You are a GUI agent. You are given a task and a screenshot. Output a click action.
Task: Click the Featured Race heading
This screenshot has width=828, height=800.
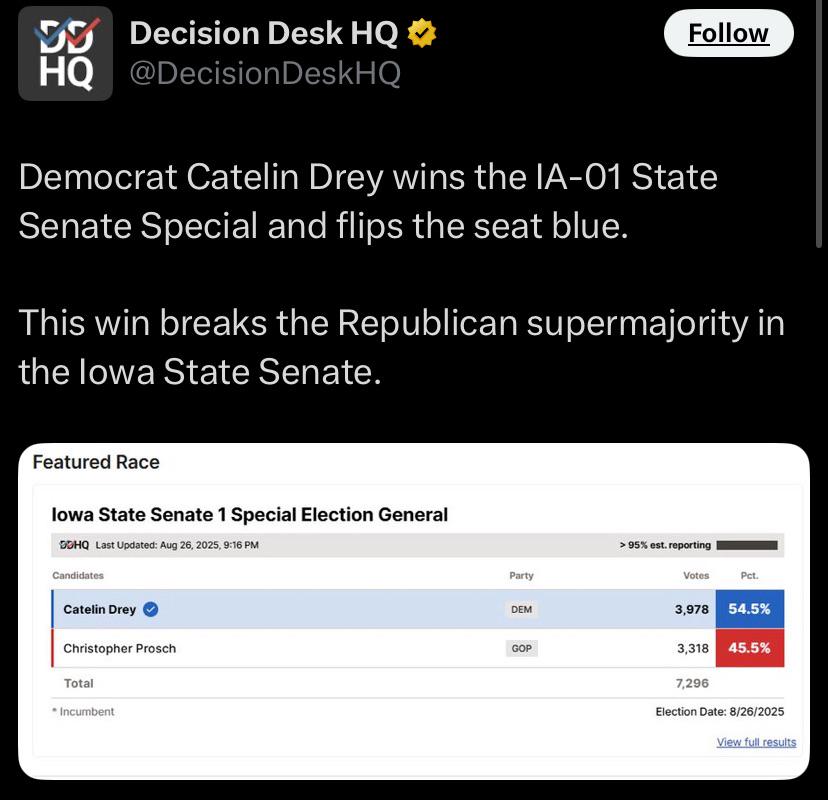tap(96, 462)
